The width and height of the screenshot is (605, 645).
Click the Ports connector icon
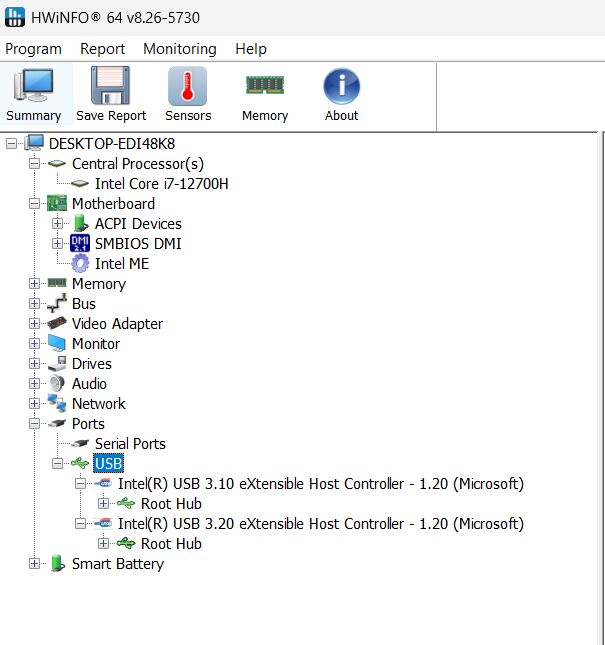[57, 423]
